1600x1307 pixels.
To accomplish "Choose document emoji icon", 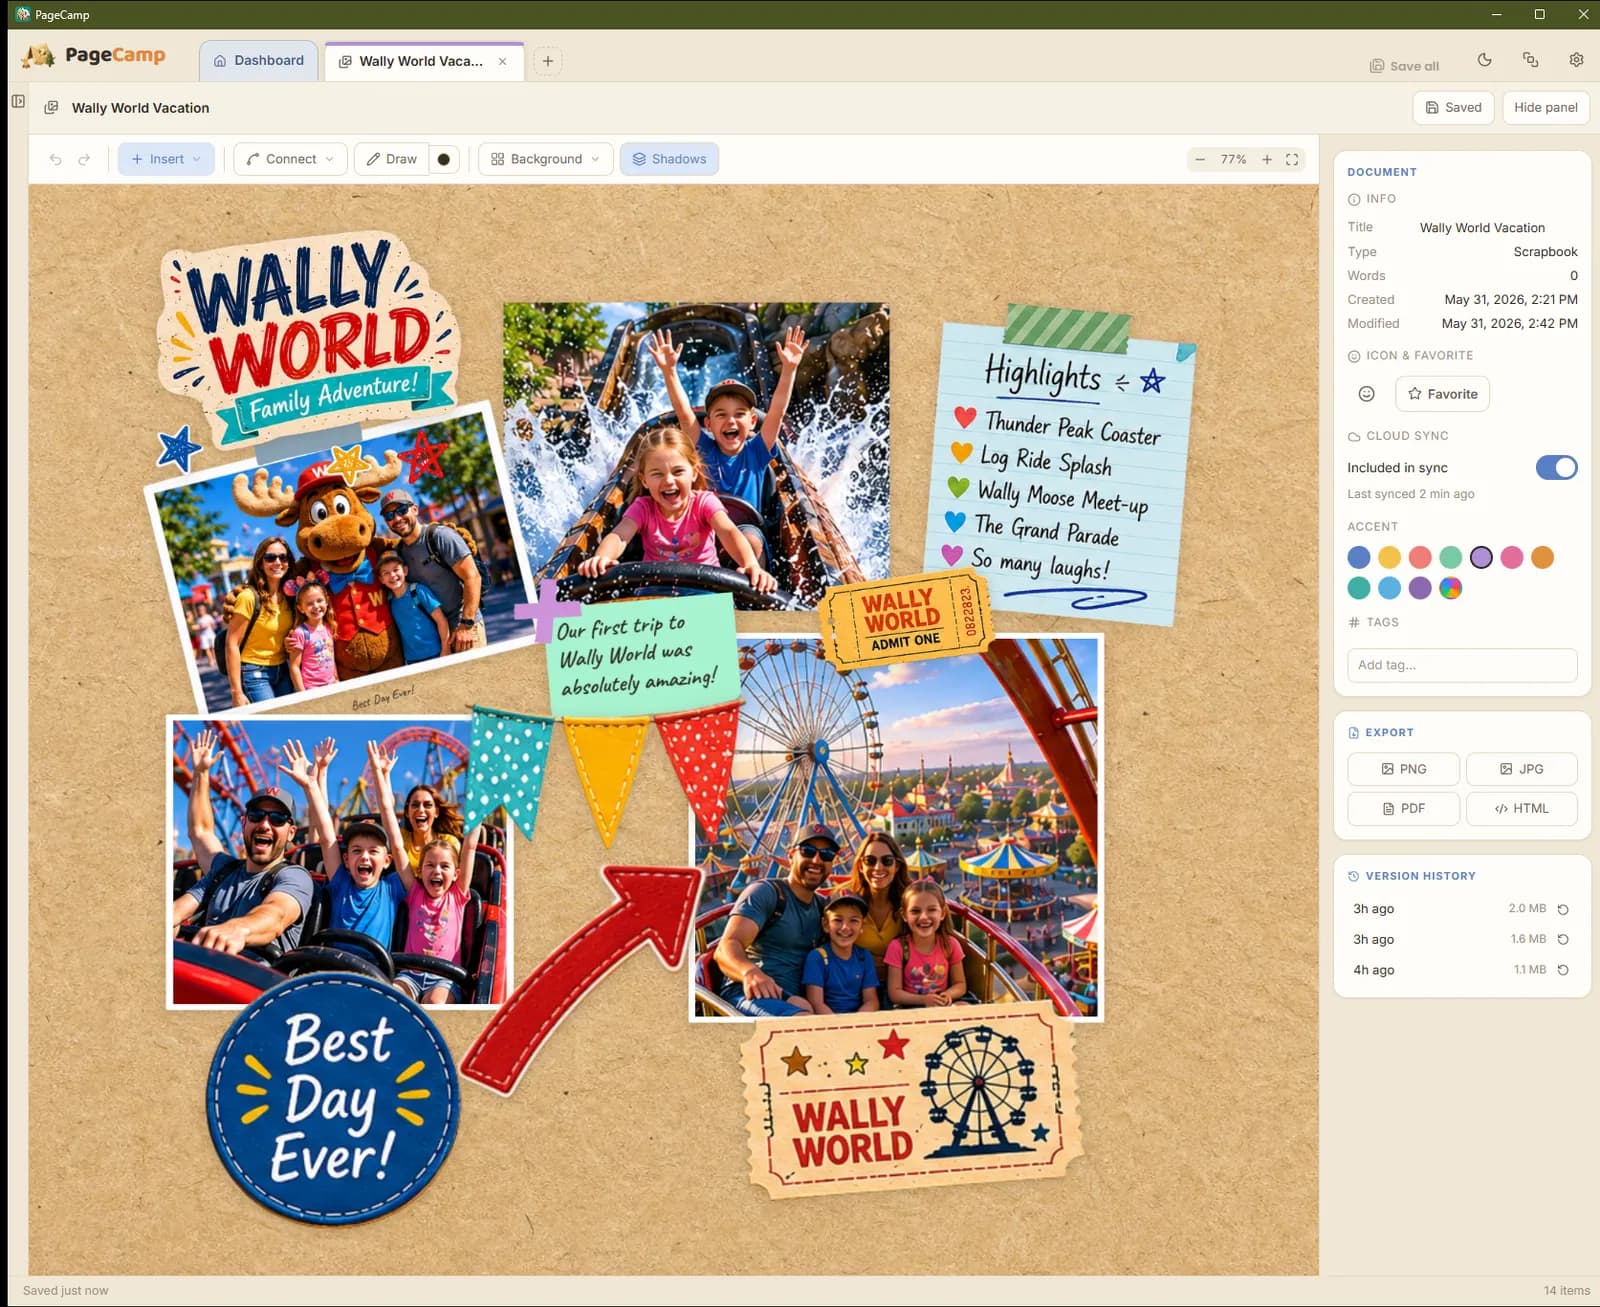I will click(x=1367, y=394).
